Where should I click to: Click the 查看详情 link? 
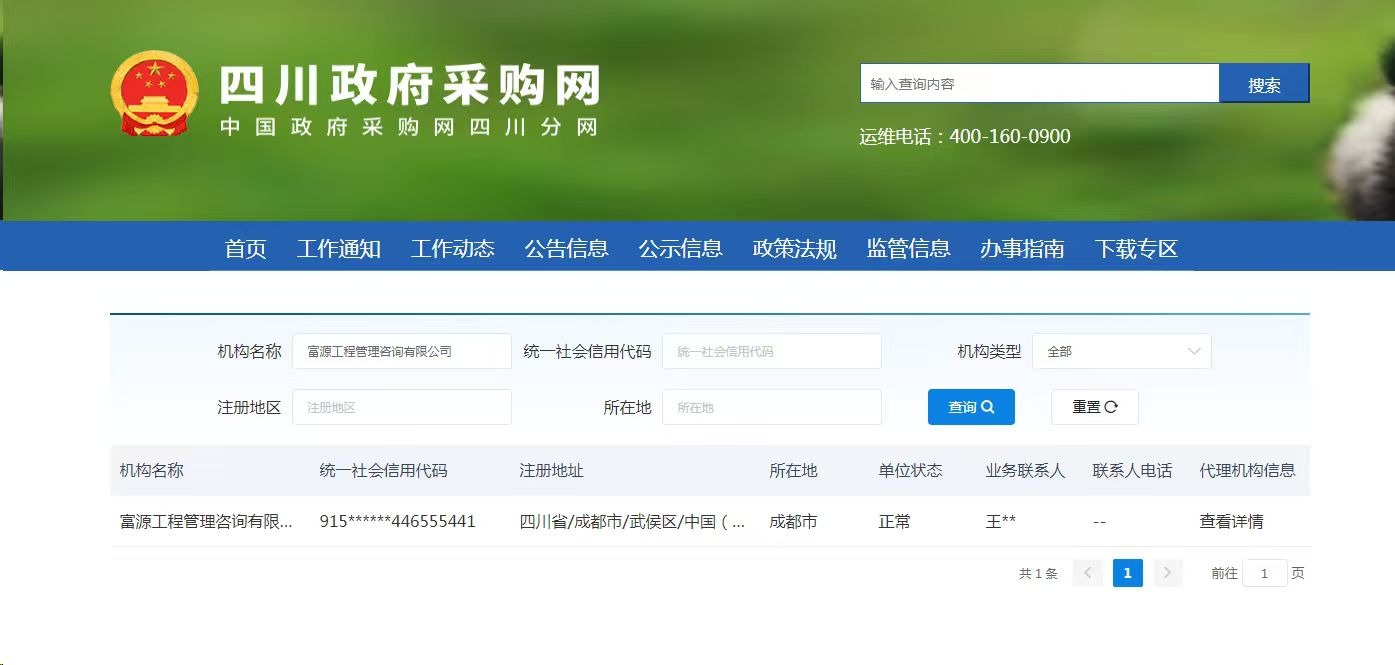(1231, 521)
